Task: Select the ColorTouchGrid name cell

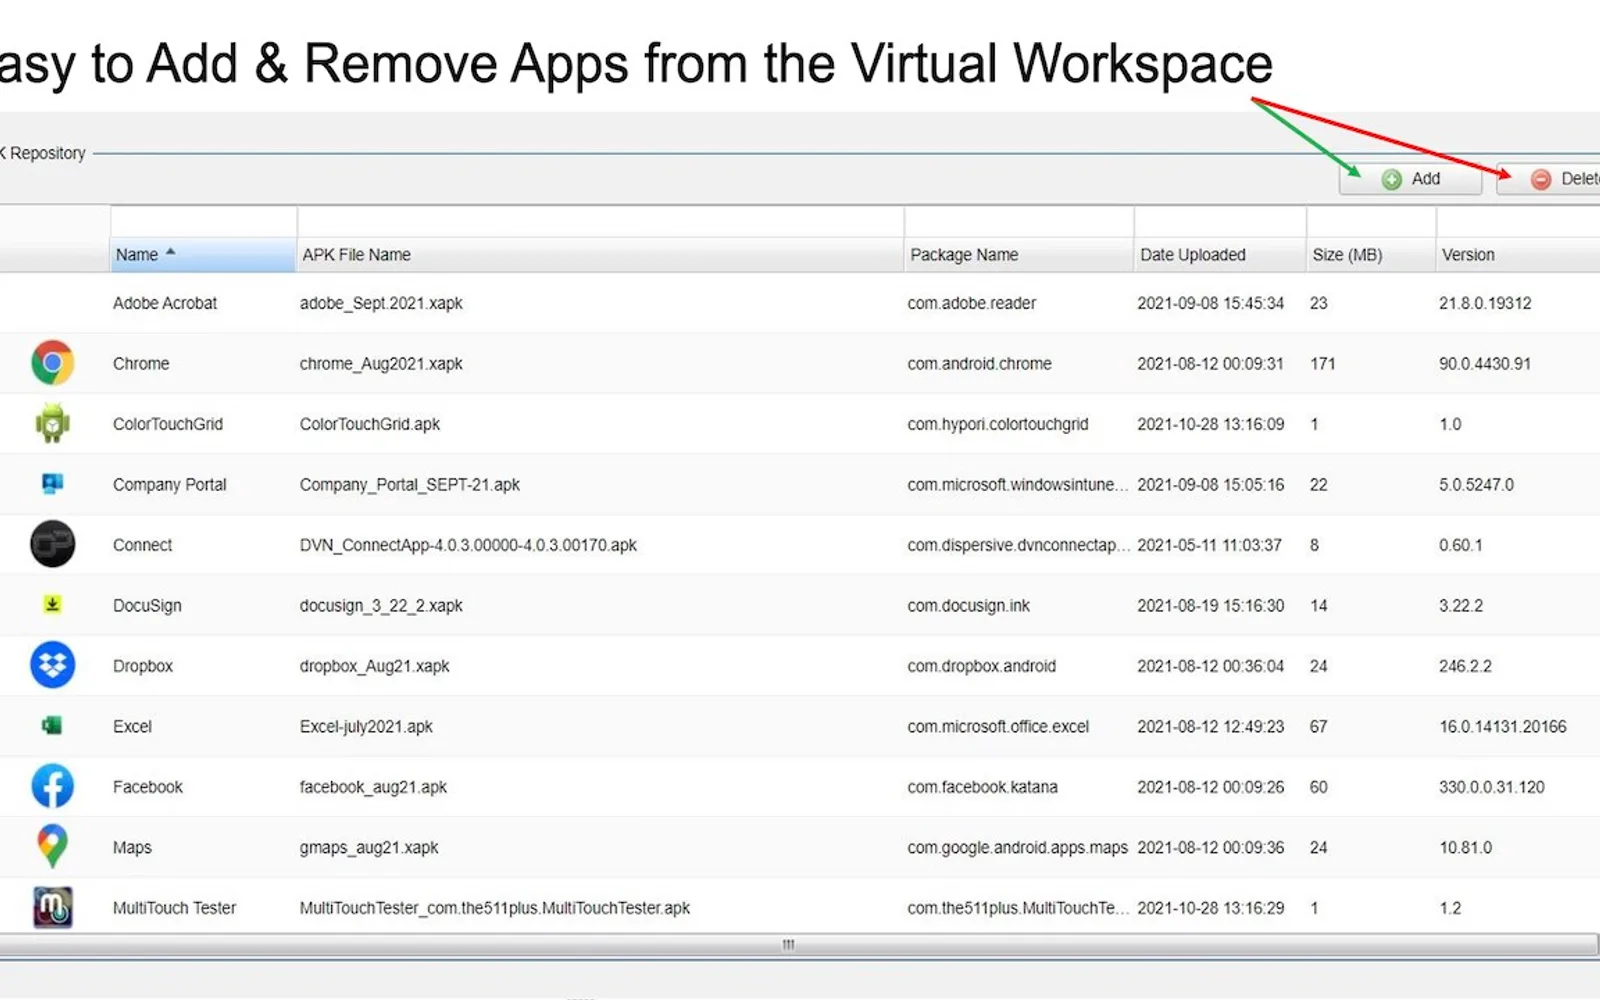Action: click(168, 424)
